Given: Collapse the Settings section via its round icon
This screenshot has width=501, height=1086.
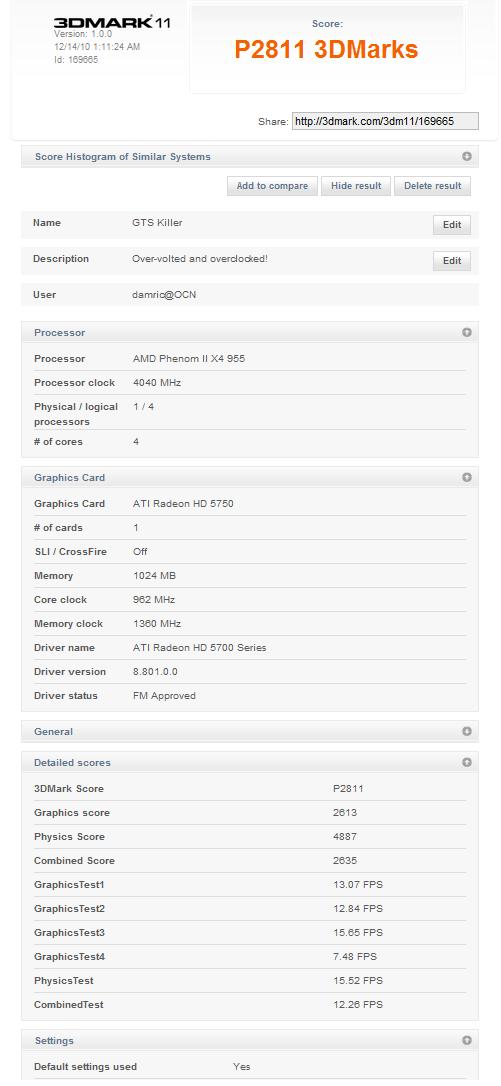Looking at the screenshot, I should 467,1040.
